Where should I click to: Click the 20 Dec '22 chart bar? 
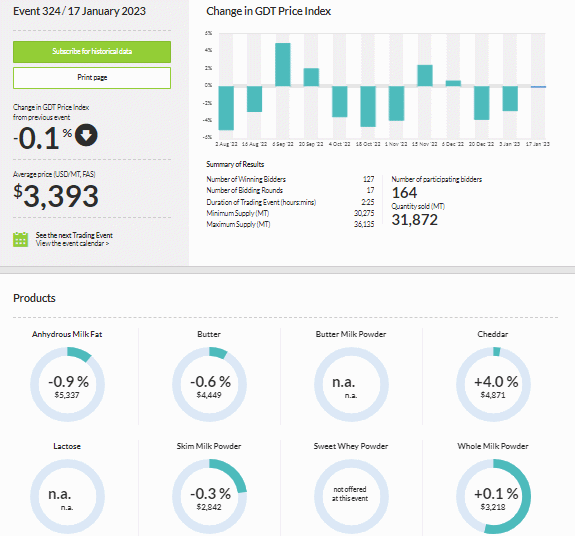click(x=481, y=103)
